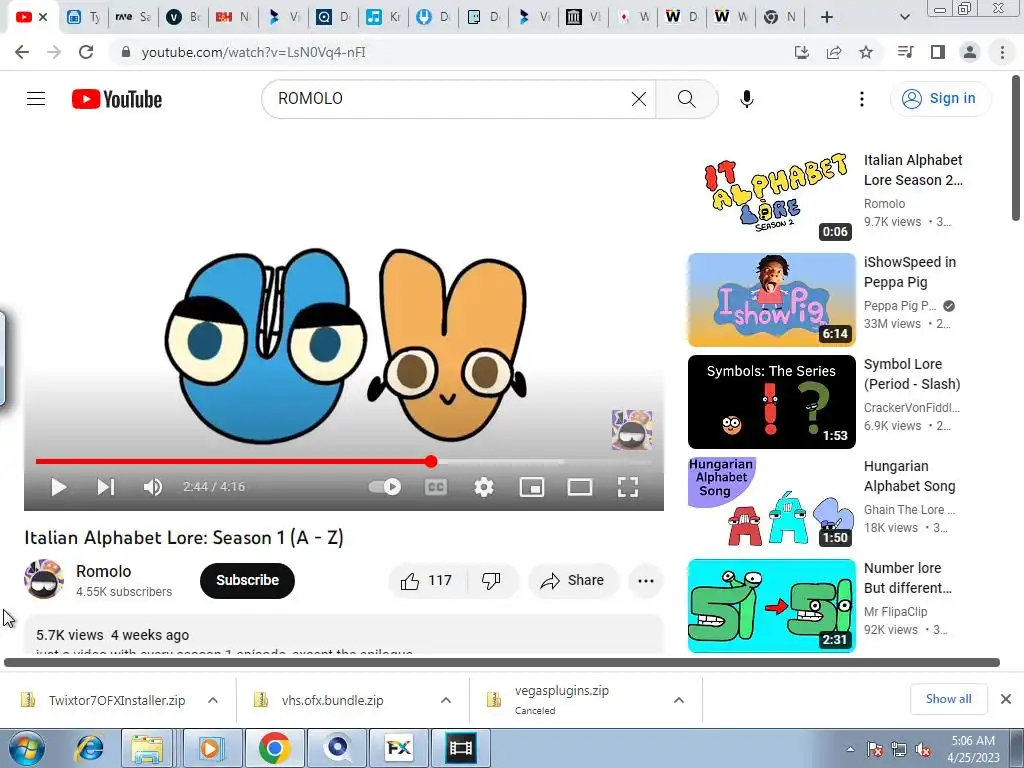
Task: Click channel watermark in video corner
Action: (632, 430)
